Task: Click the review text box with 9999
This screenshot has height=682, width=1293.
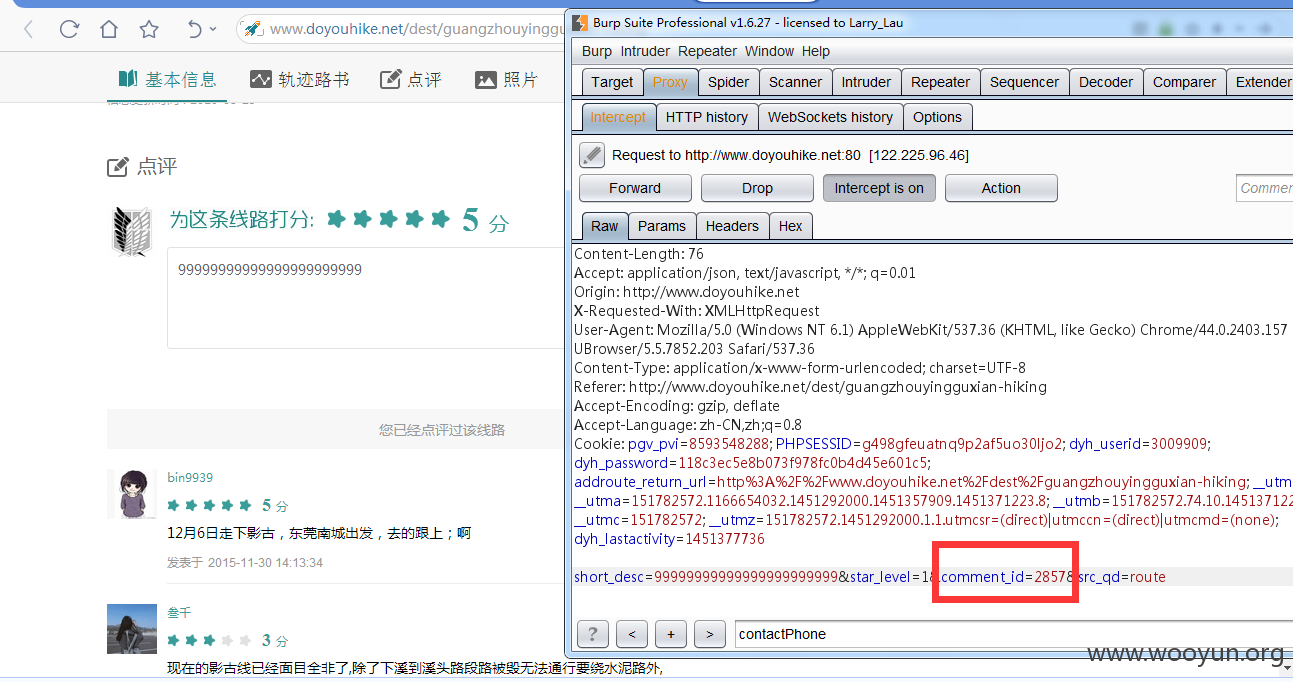Action: (367, 298)
